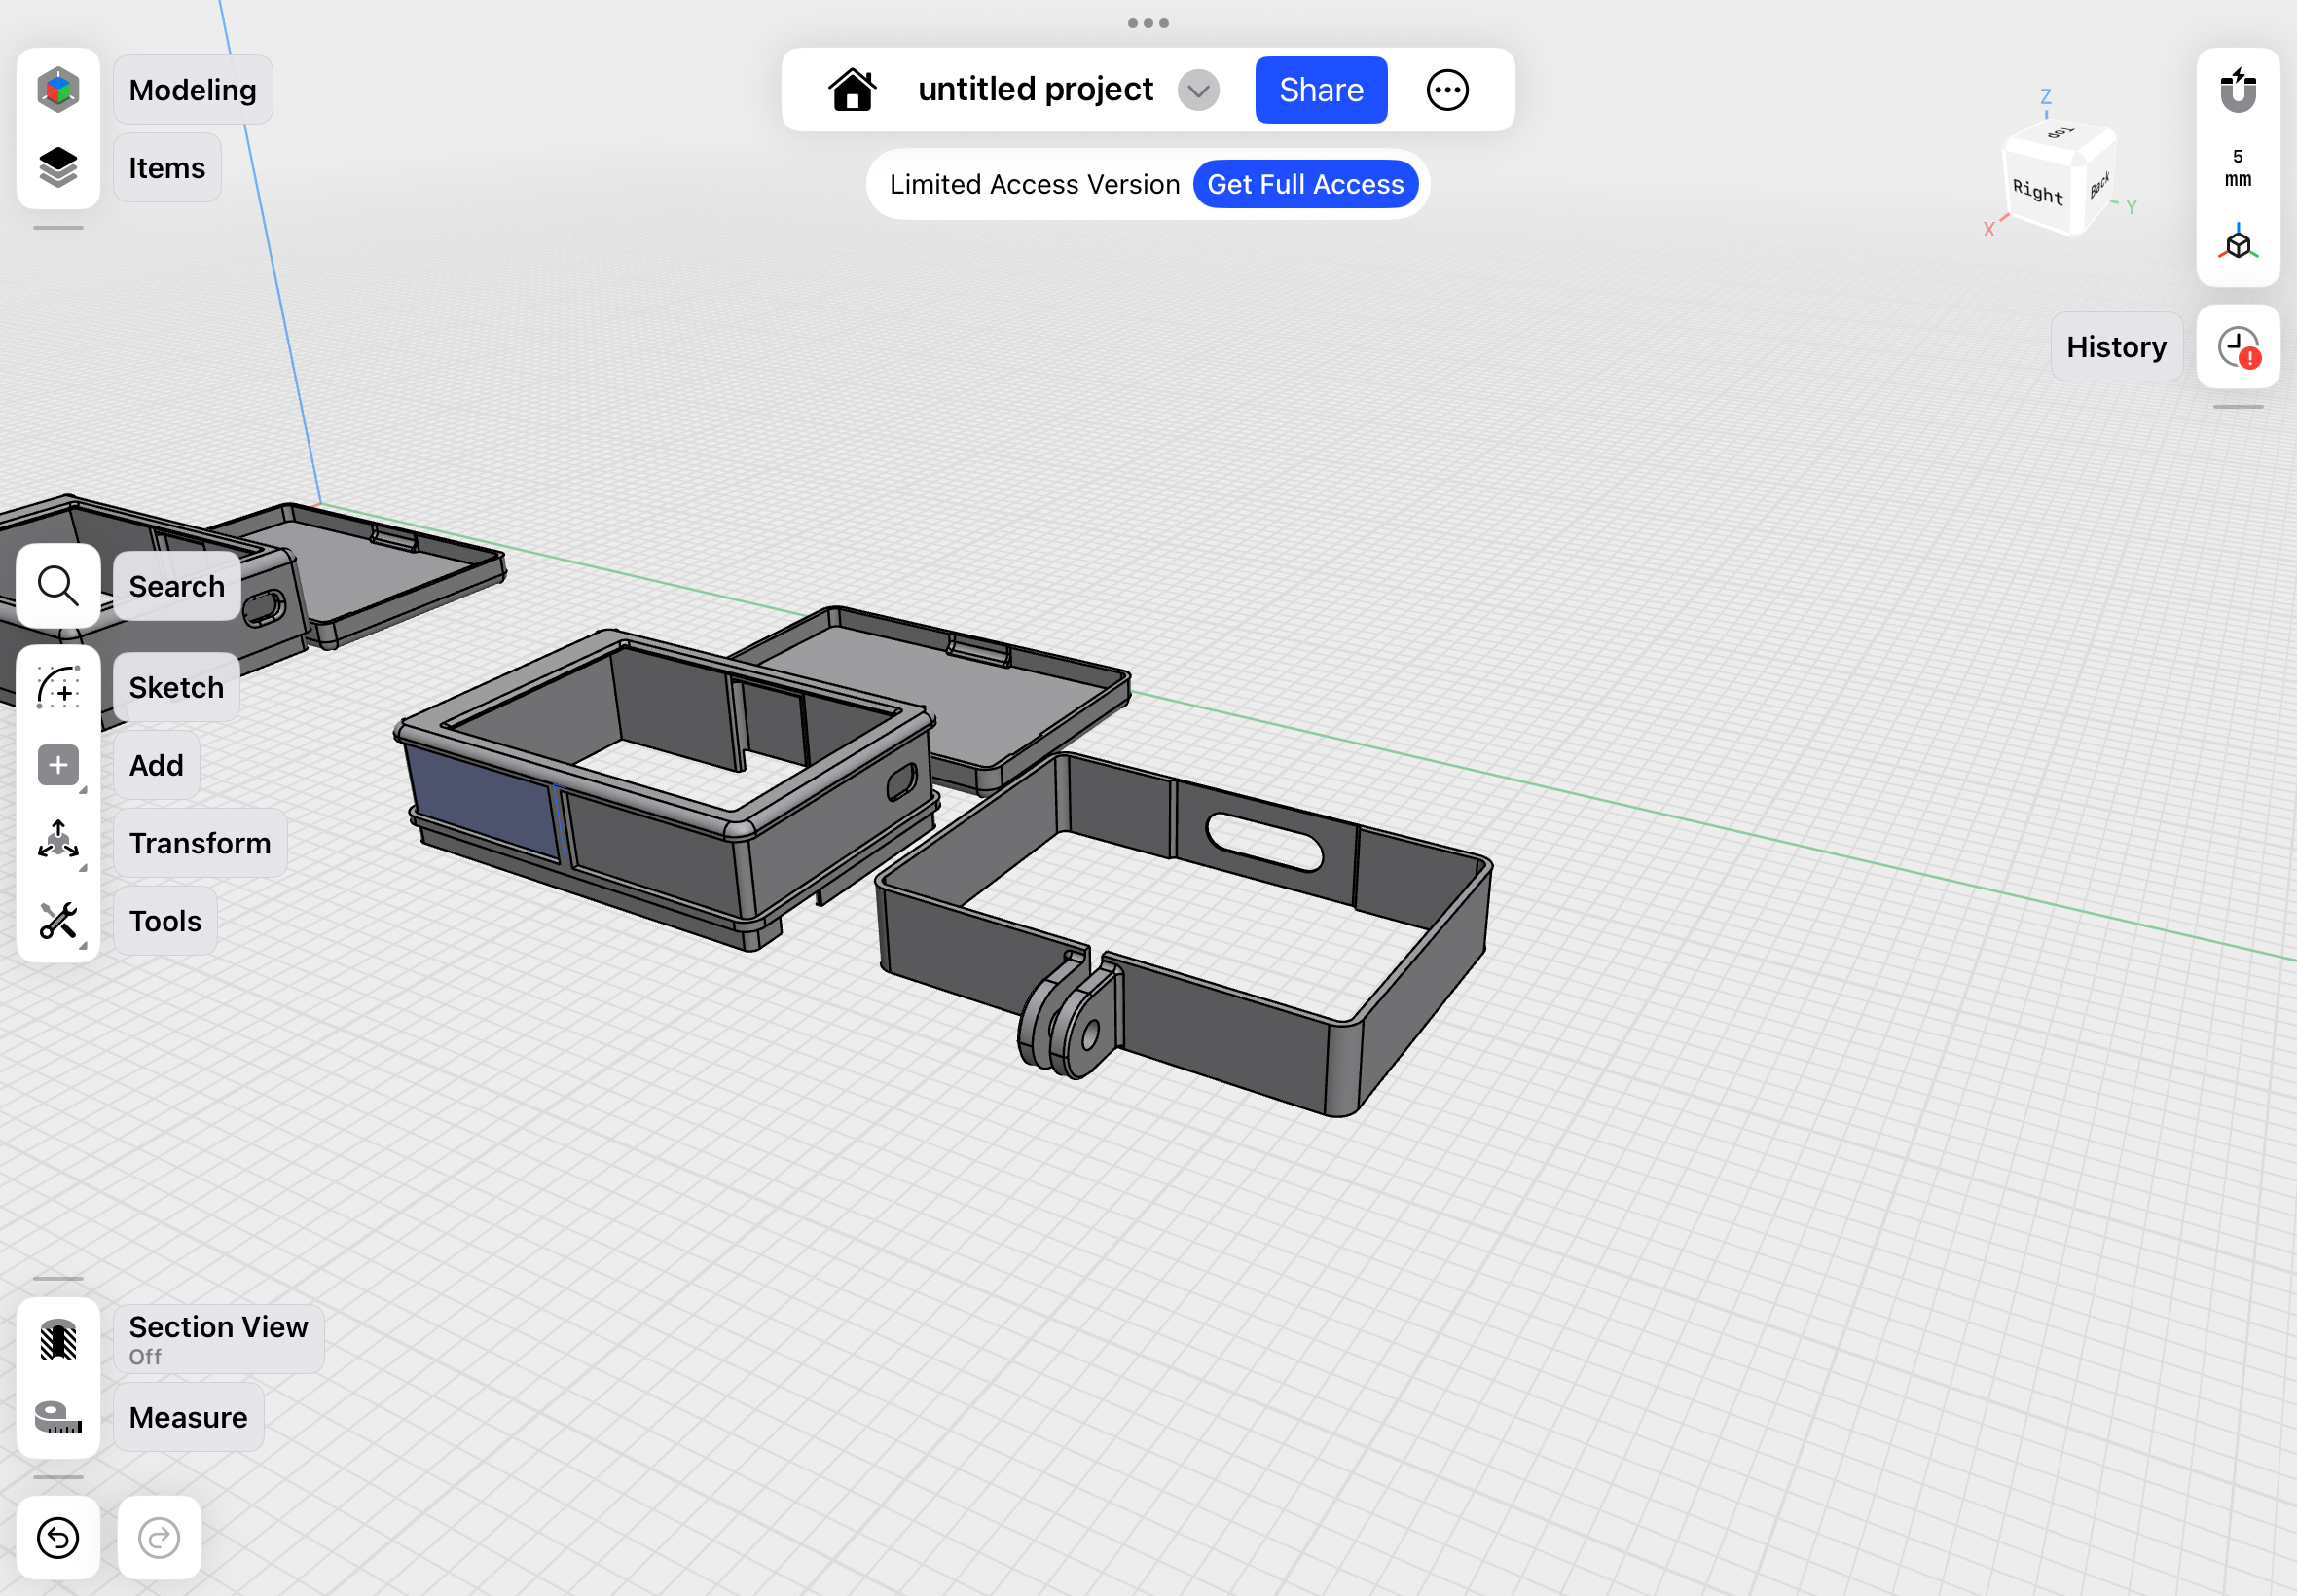The width and height of the screenshot is (2297, 1596).
Task: Click the History label
Action: [2116, 347]
